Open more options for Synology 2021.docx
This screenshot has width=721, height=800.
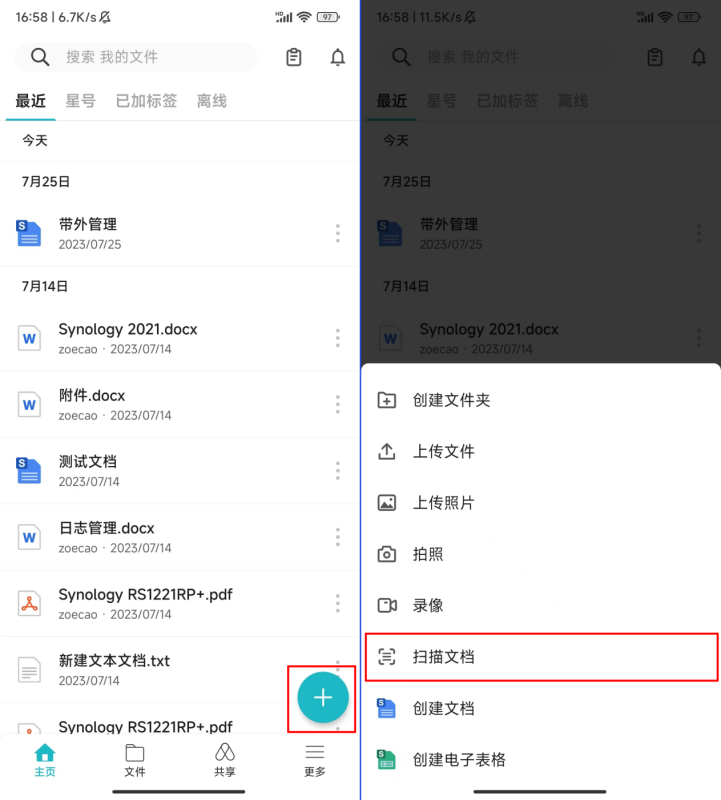pyautogui.click(x=337, y=338)
